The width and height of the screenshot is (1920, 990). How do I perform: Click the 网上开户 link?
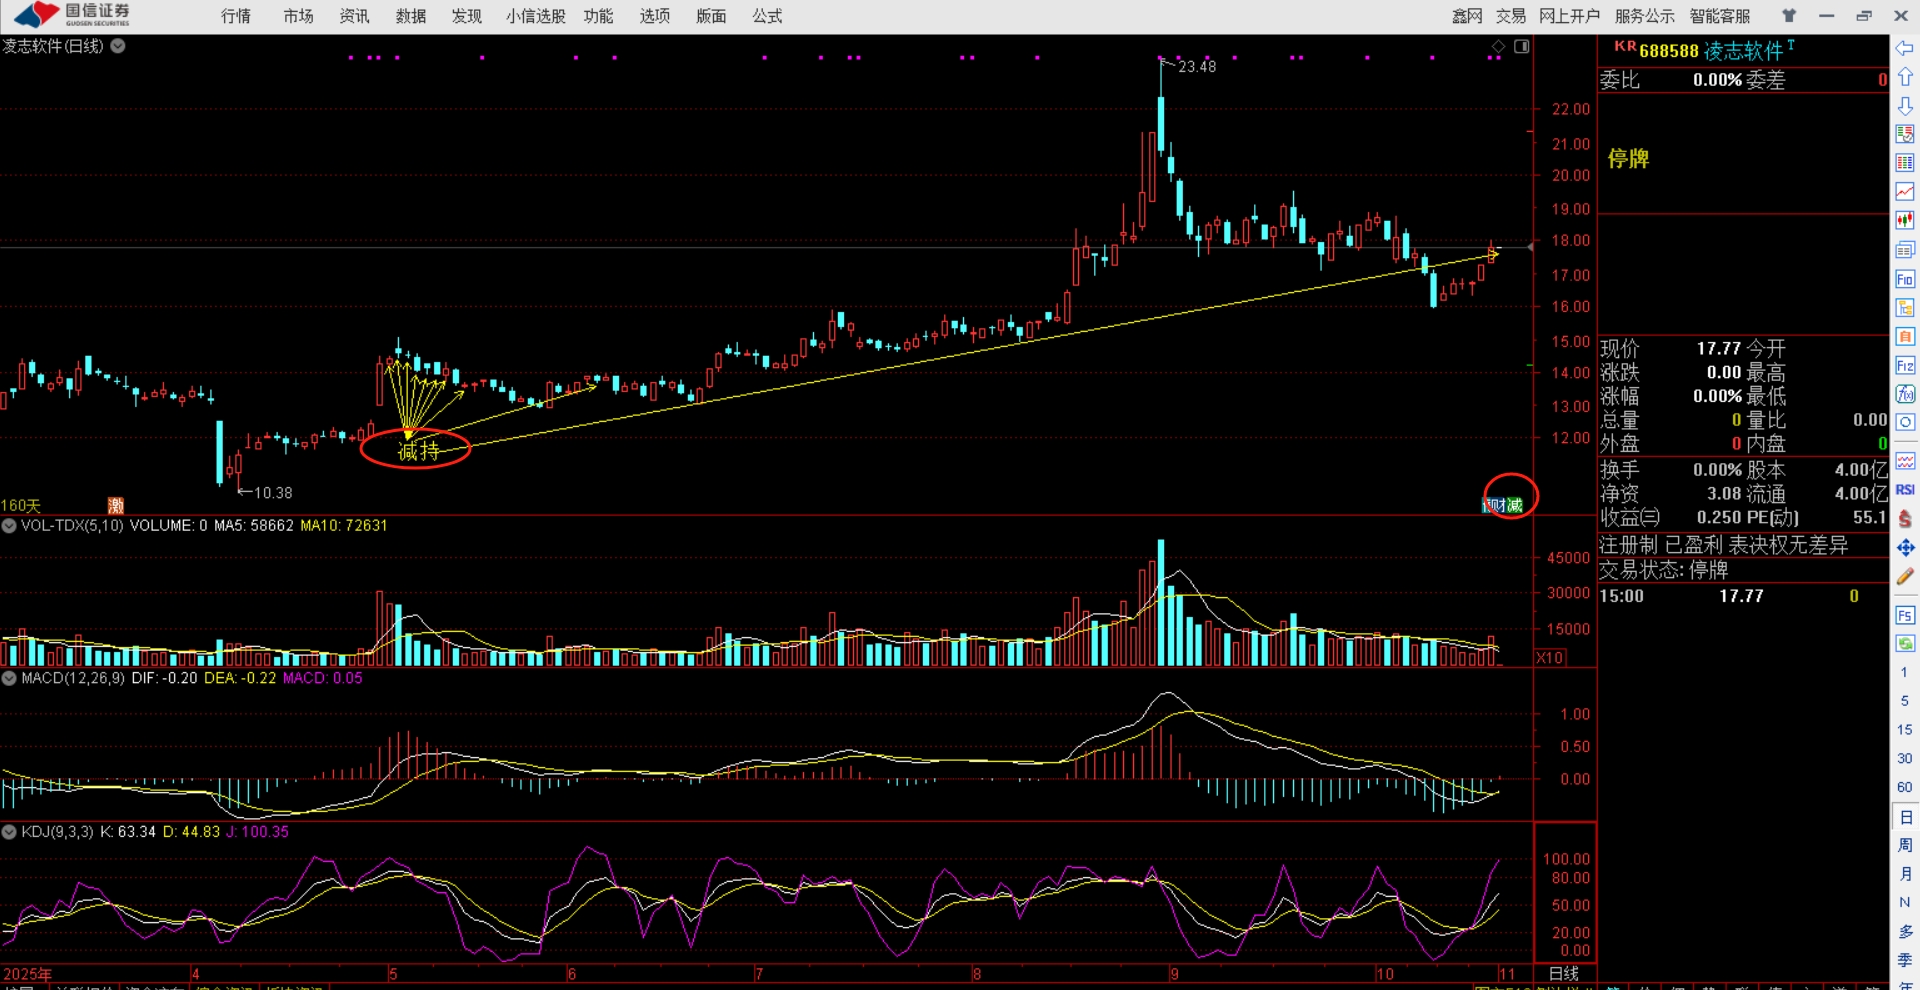click(1569, 16)
